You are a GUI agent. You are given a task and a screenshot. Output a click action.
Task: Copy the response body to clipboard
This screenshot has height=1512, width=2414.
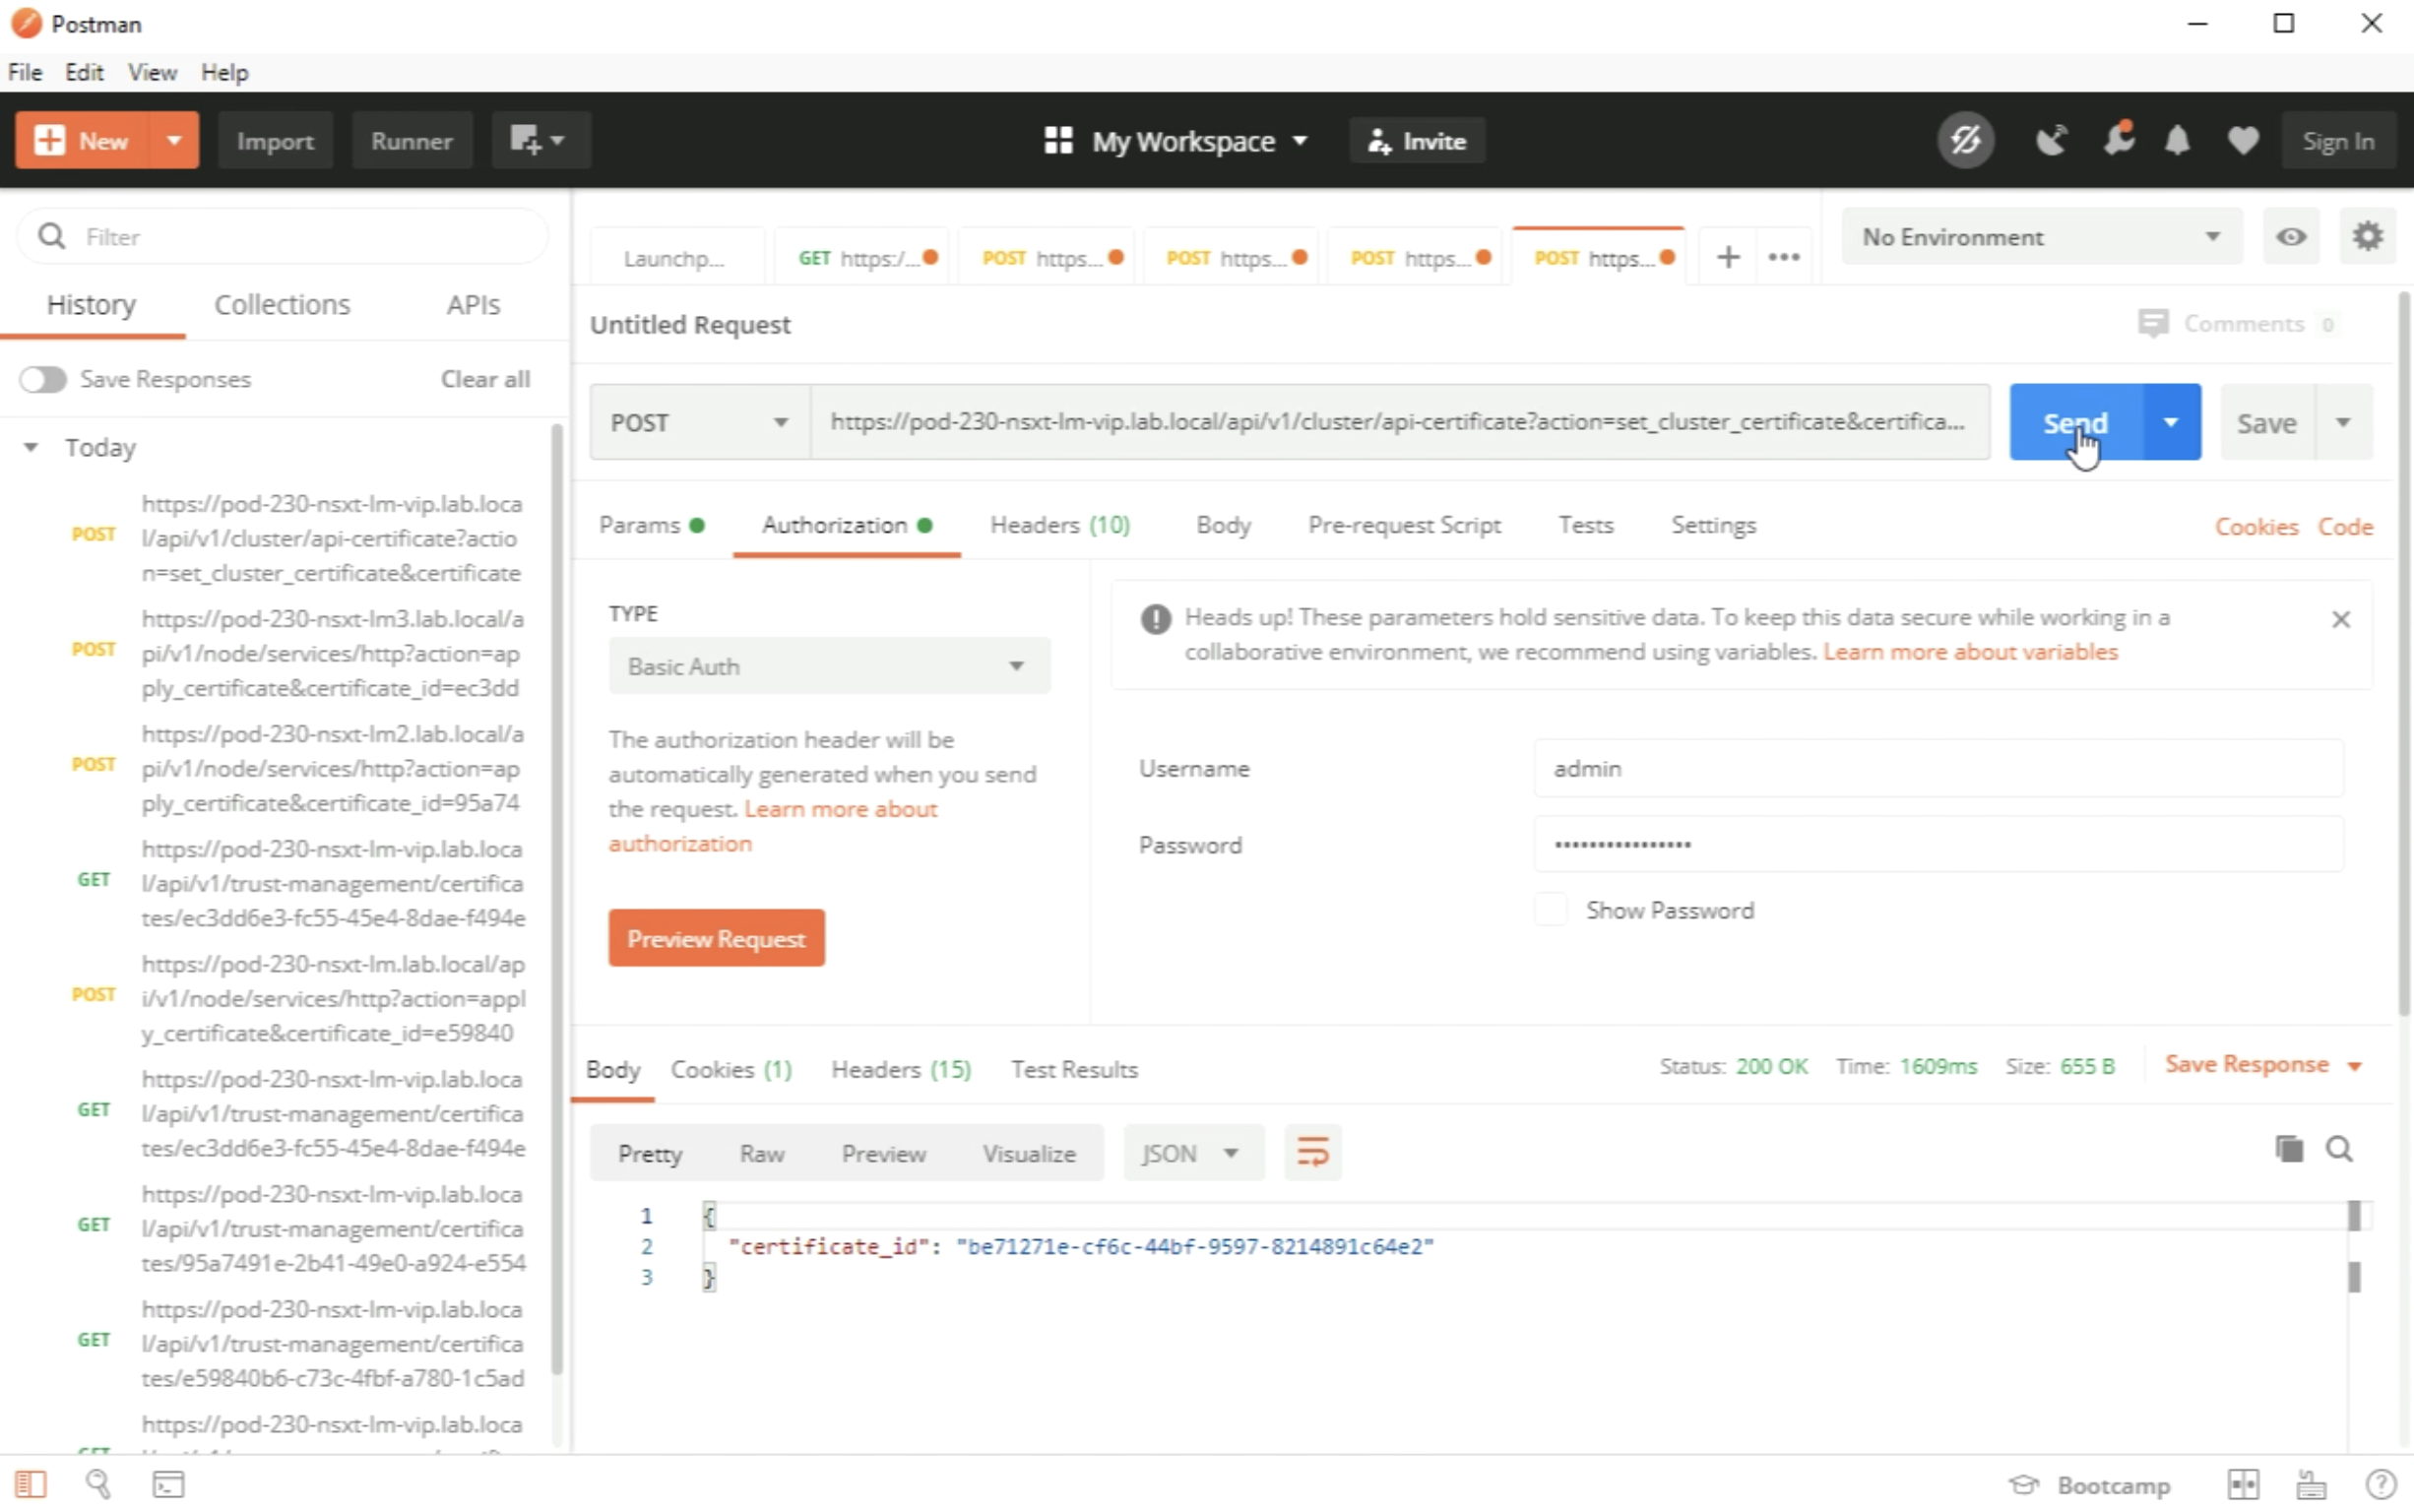(x=2288, y=1149)
